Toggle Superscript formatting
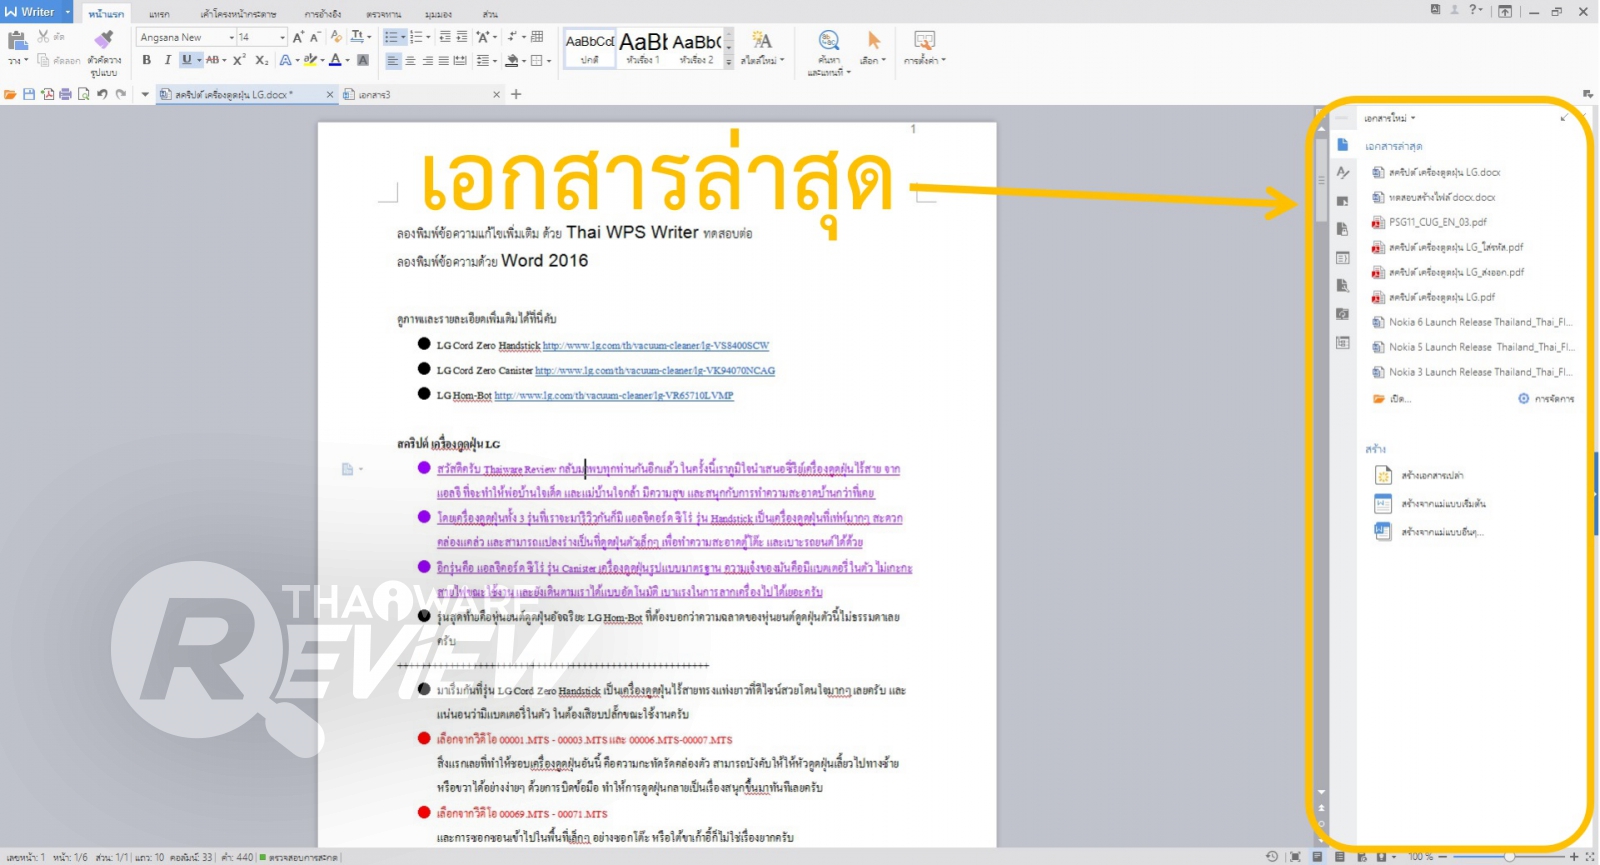 (239, 60)
